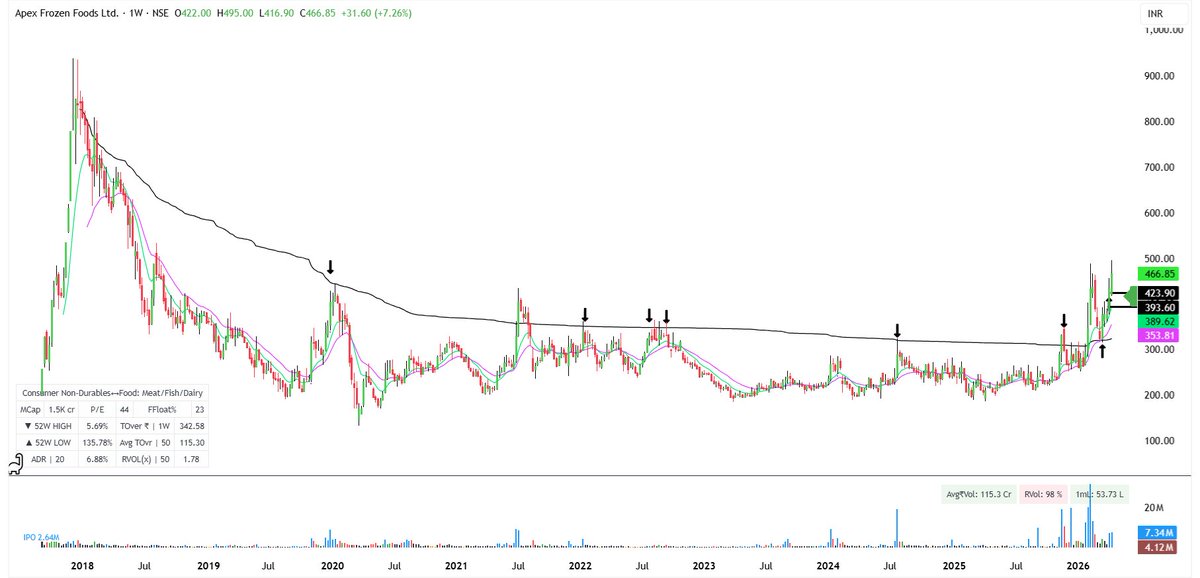Click the 500.00 price axis label

[1159, 259]
